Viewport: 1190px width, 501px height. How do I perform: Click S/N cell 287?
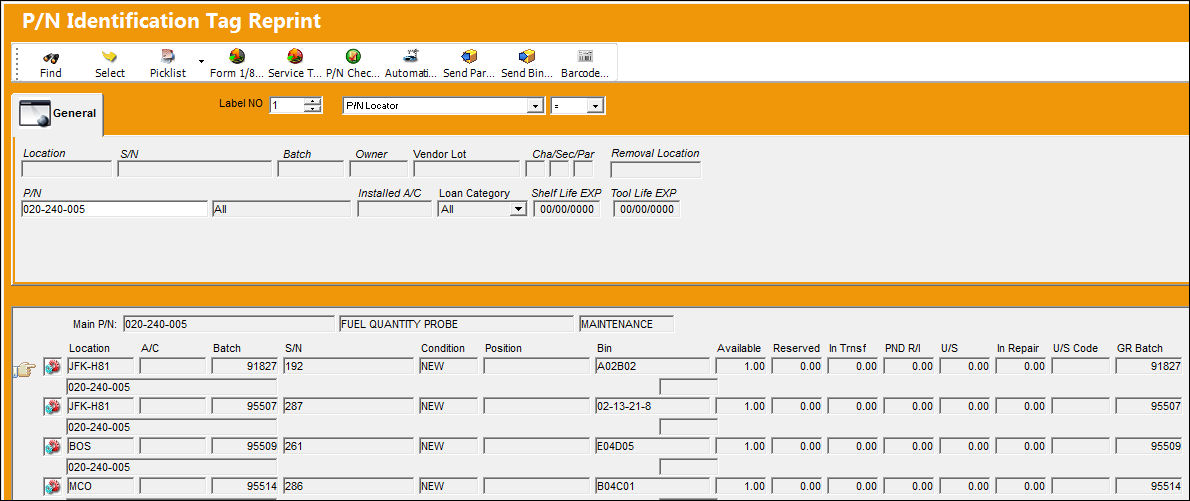coord(348,406)
